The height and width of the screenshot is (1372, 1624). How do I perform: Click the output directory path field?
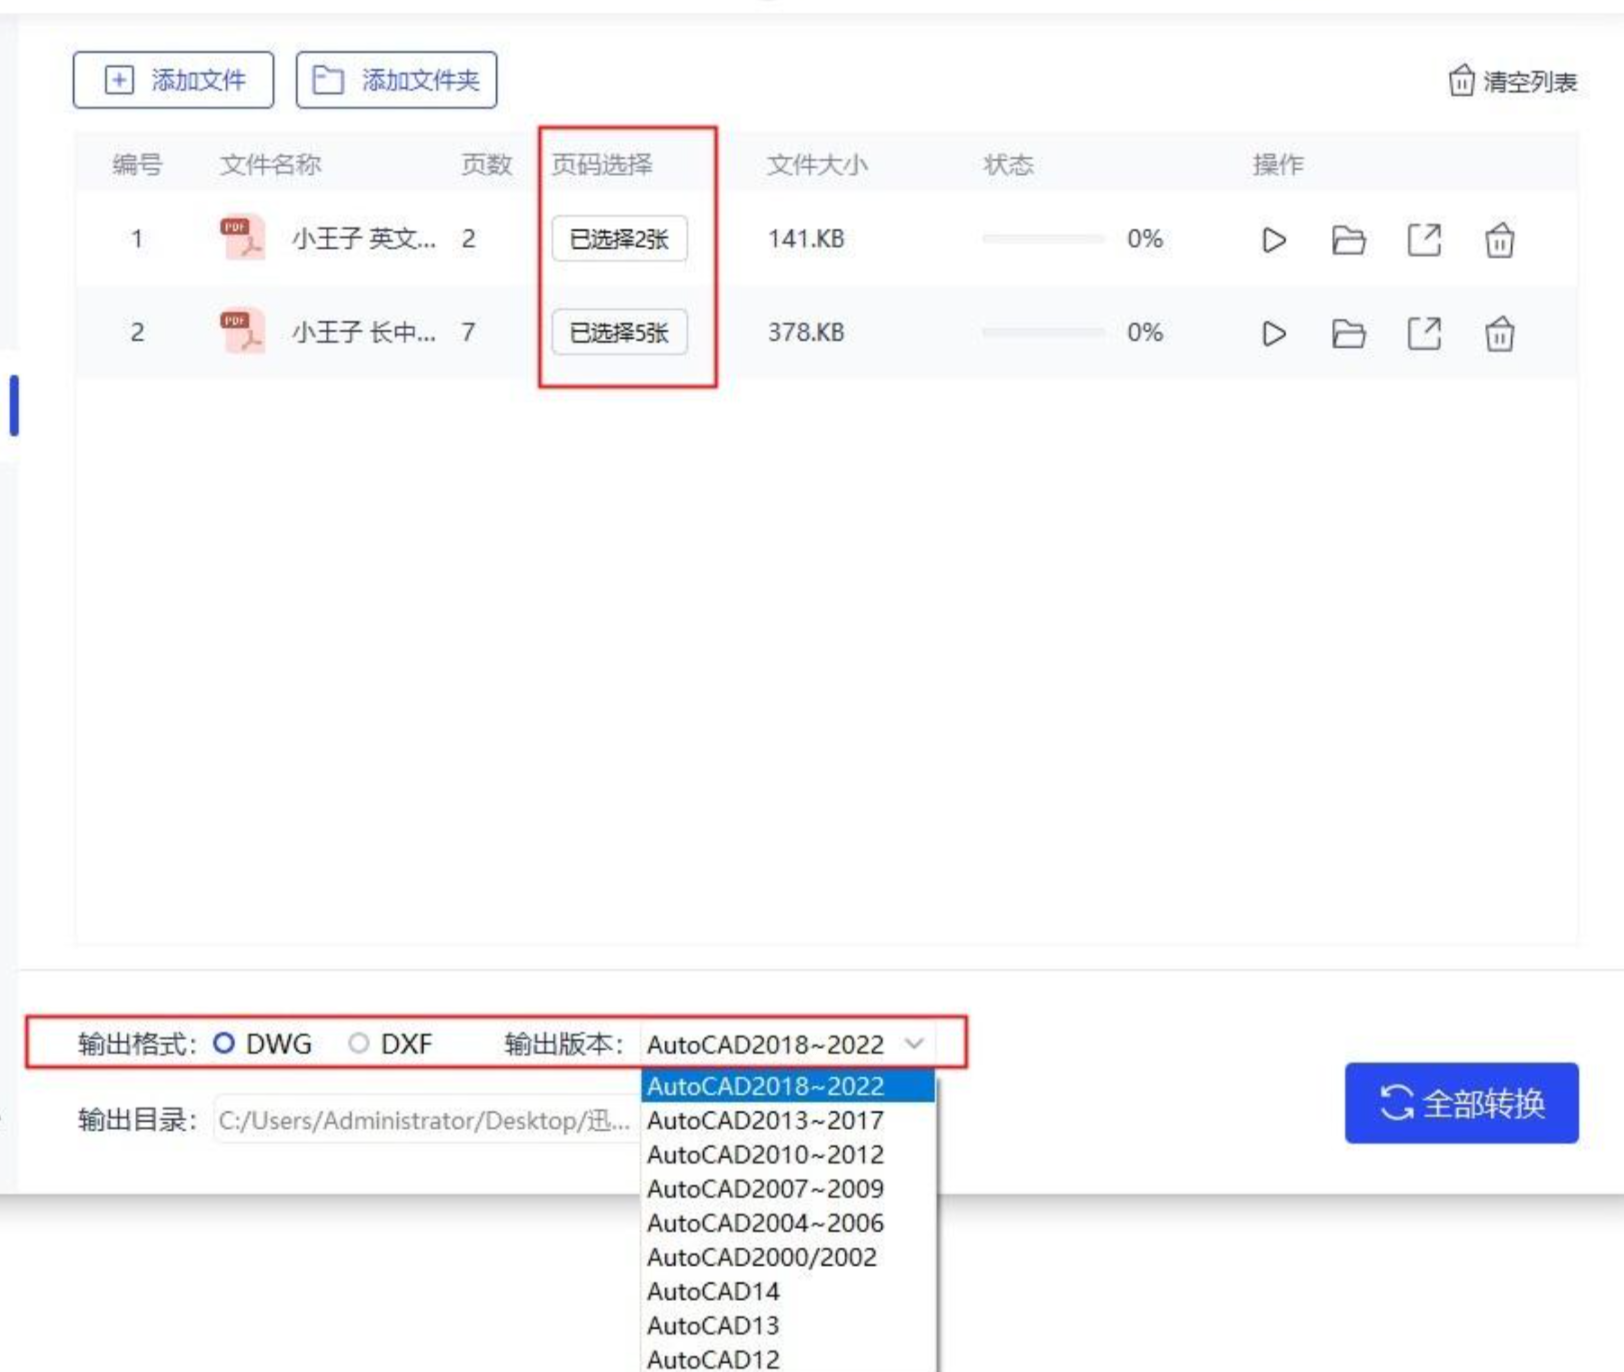424,1120
